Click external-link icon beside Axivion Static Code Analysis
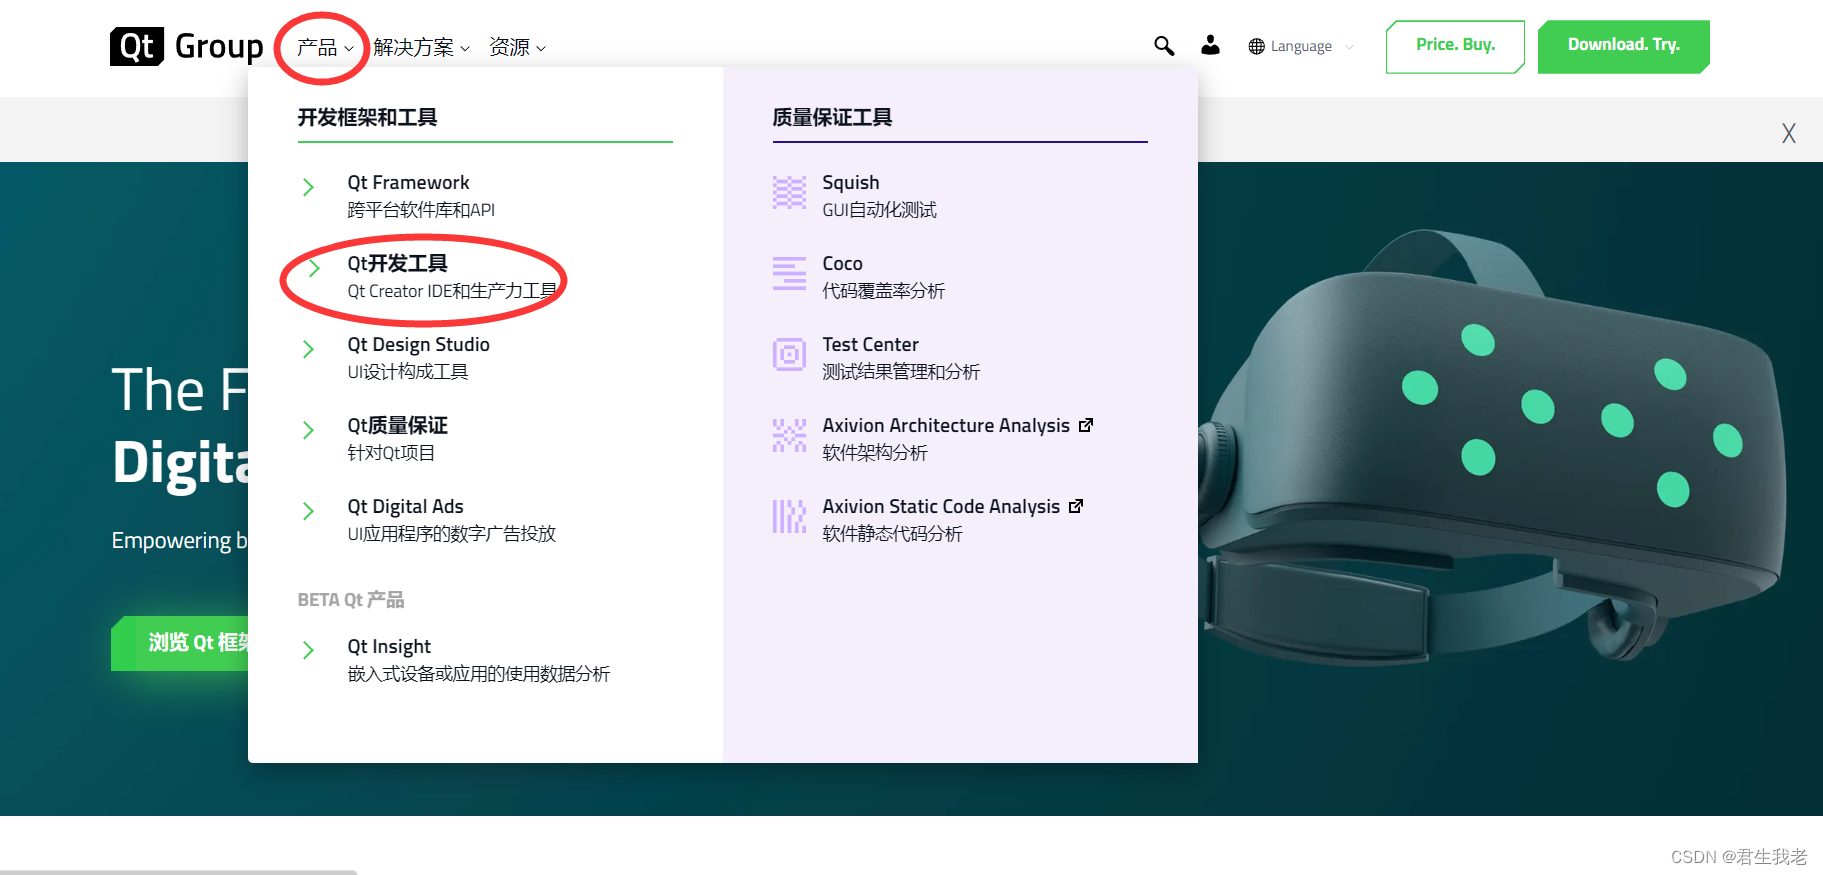 coord(1076,506)
